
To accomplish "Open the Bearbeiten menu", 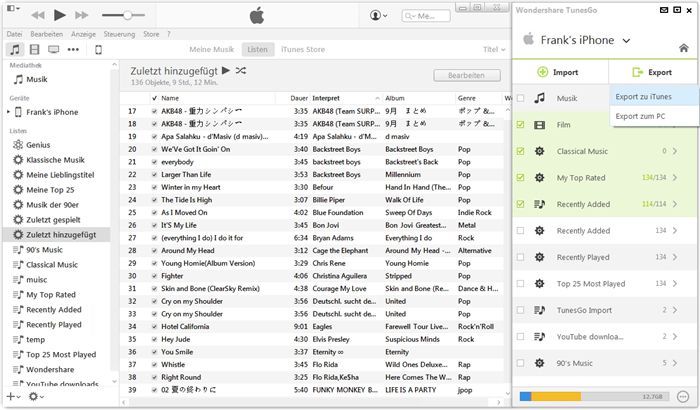I will click(x=46, y=34).
